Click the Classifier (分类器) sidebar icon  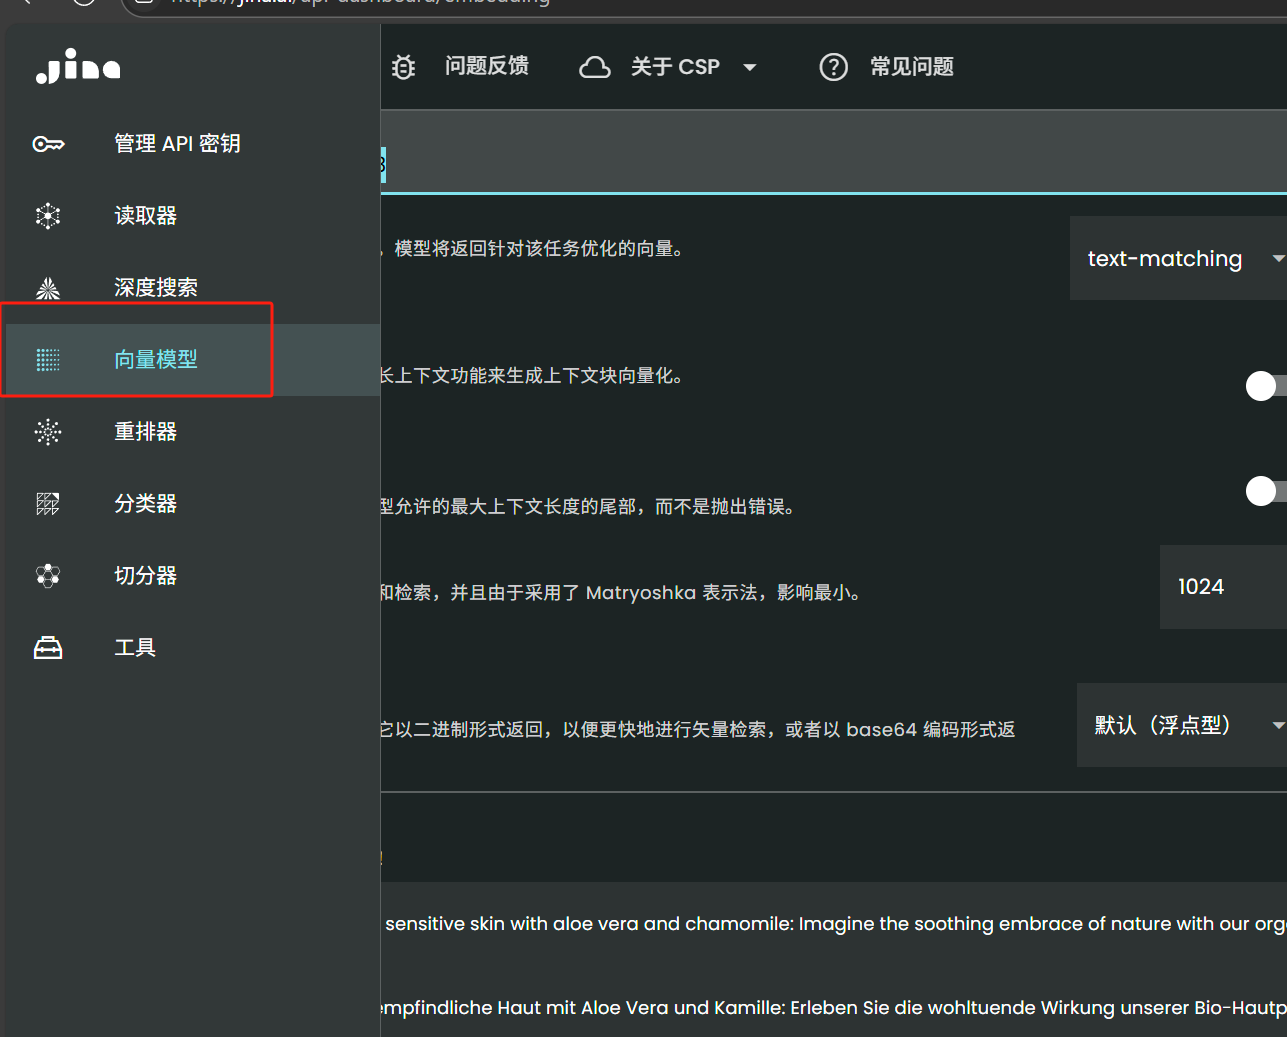pos(48,504)
